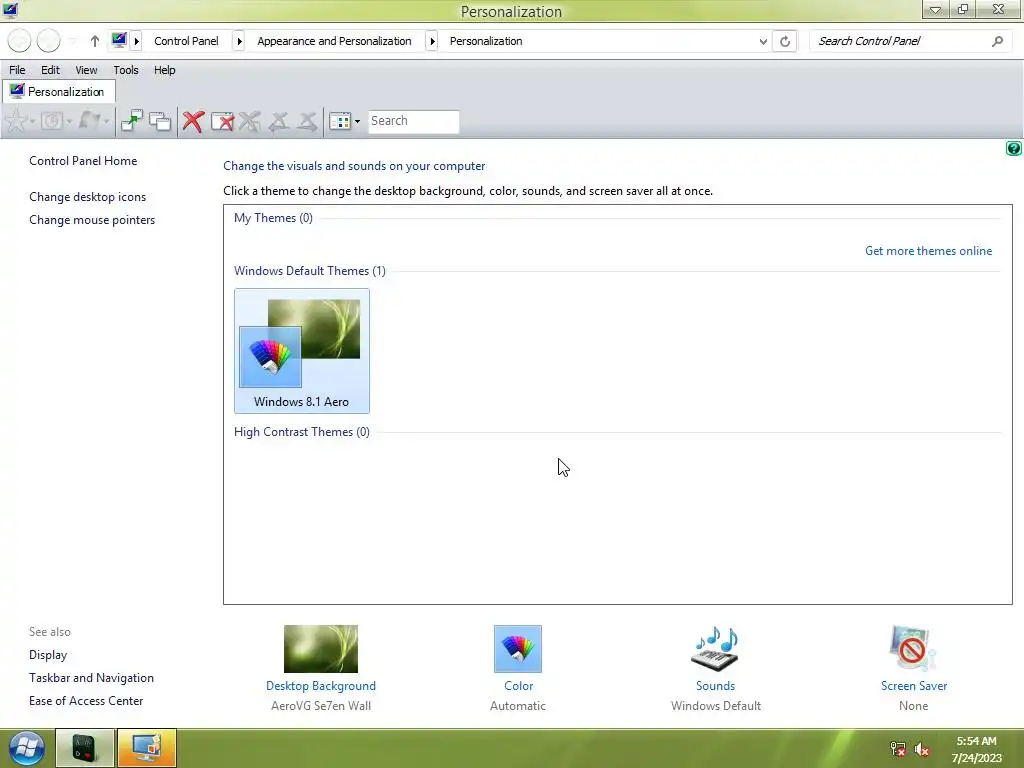The height and width of the screenshot is (768, 1024).
Task: Click the Control Panel icon in the address bar
Action: coord(118,40)
